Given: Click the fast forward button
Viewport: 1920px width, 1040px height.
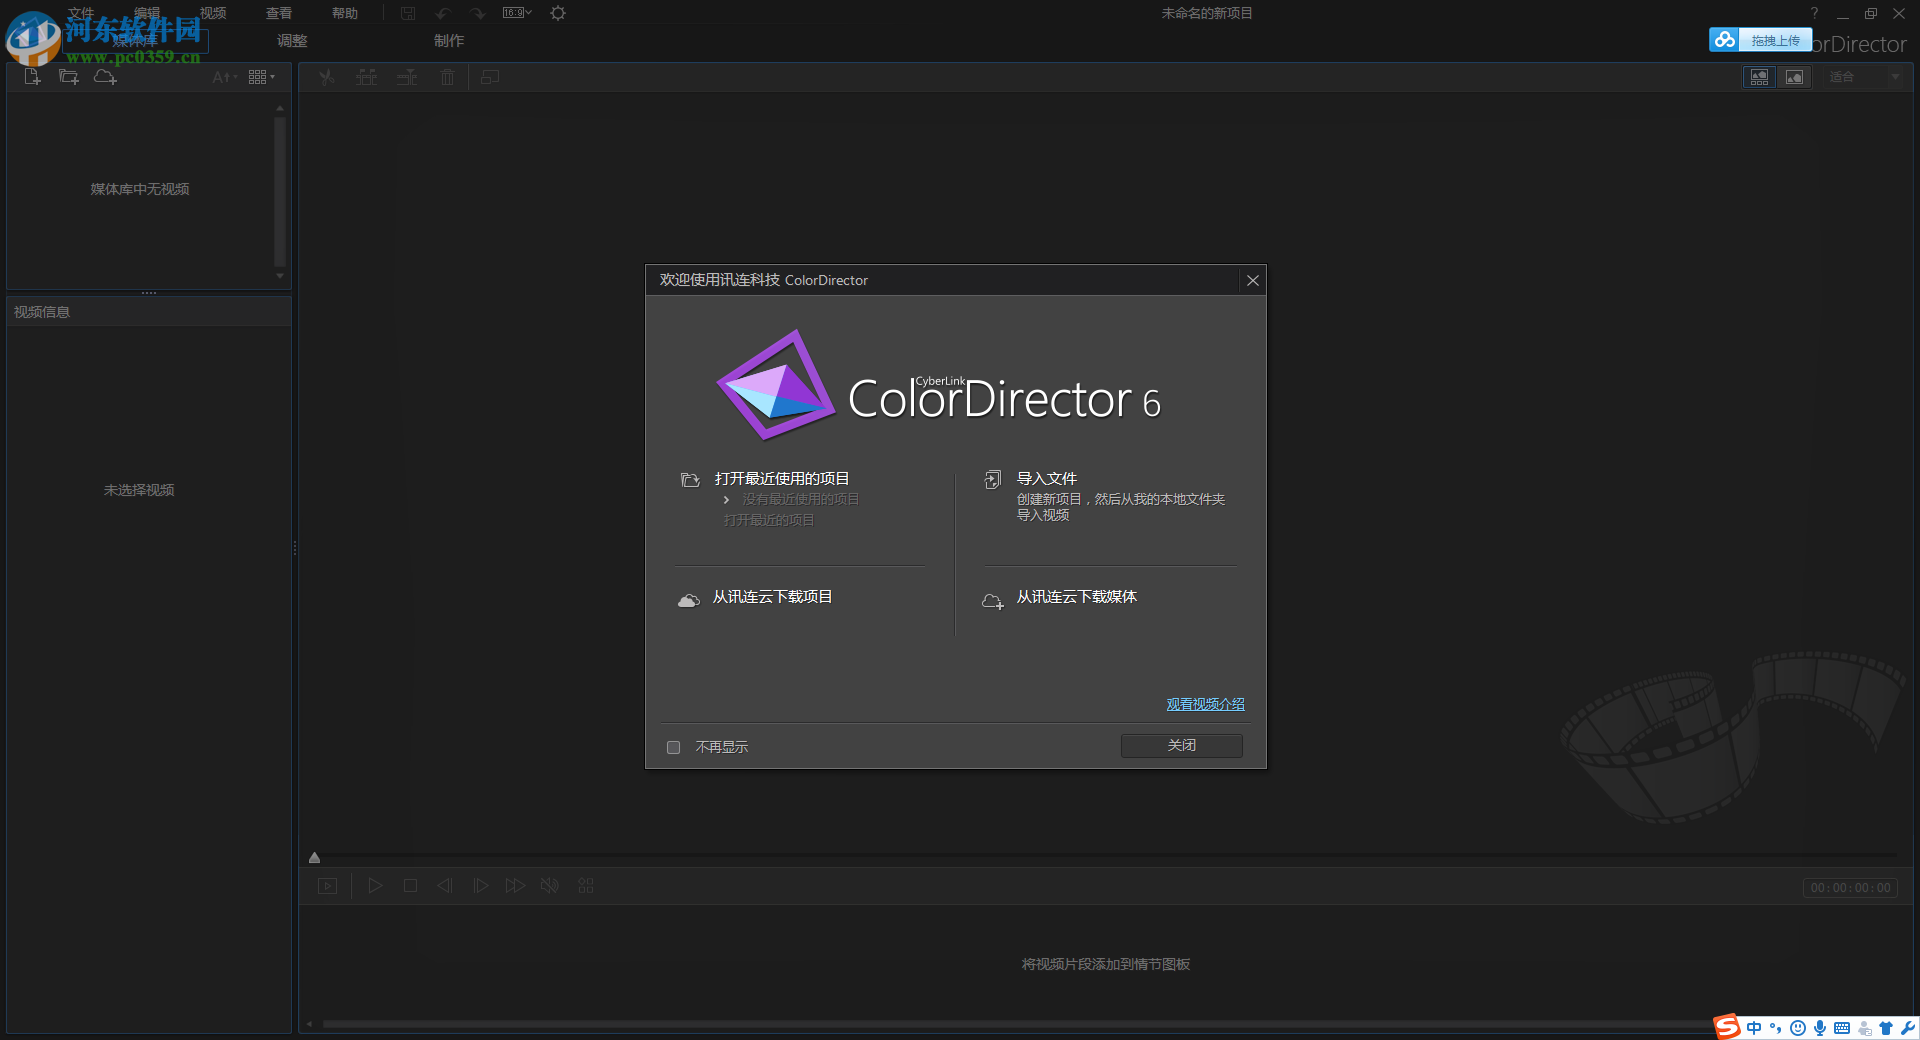Looking at the screenshot, I should 515,886.
